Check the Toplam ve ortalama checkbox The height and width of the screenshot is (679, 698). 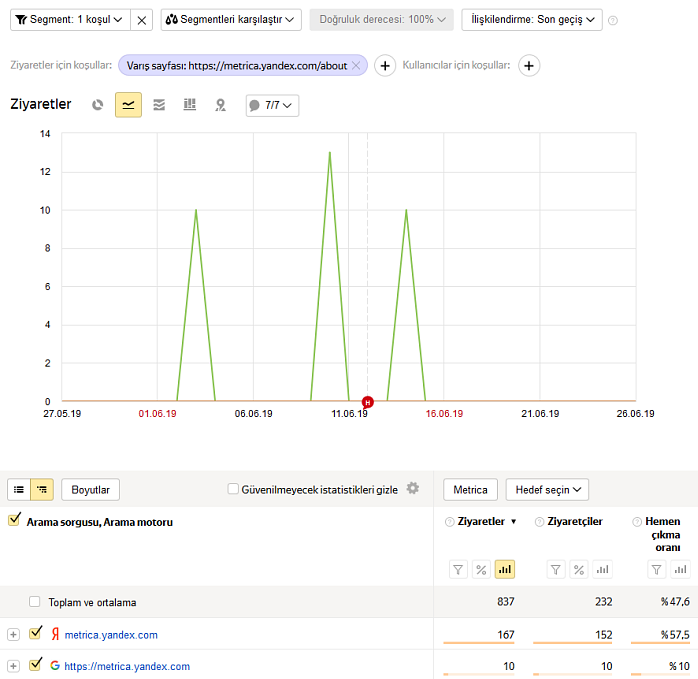tap(34, 602)
